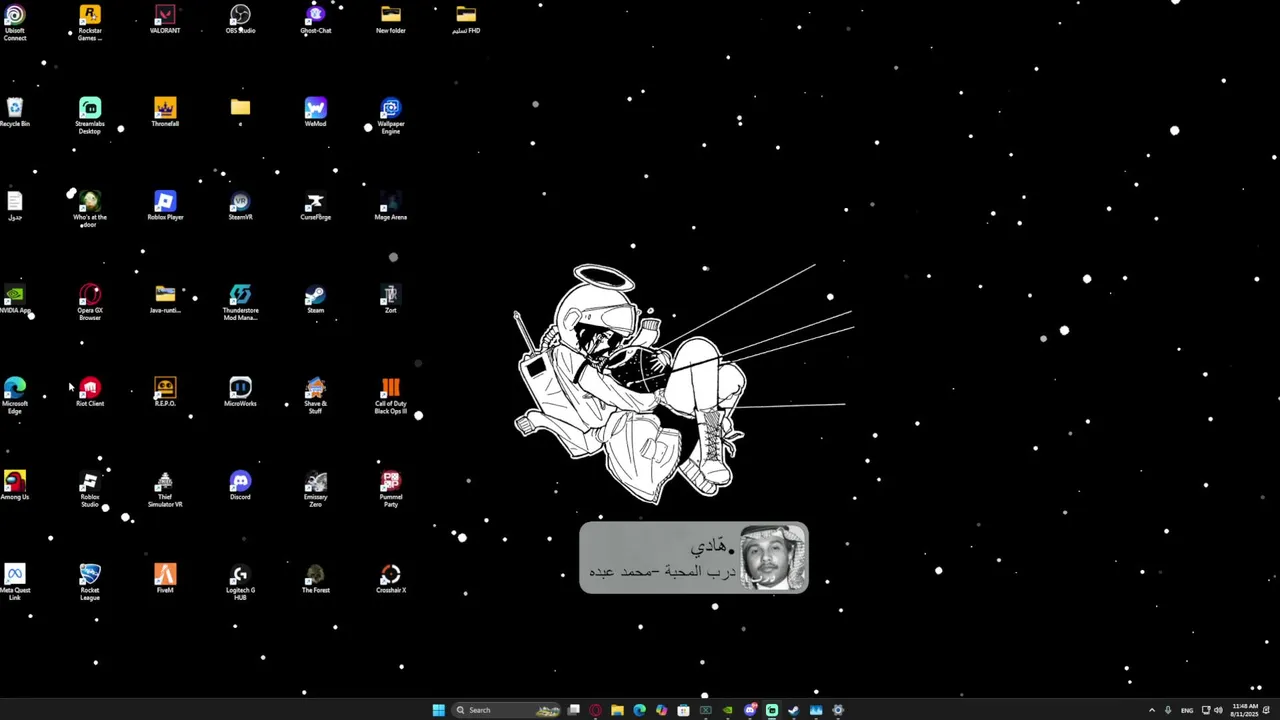Open the ENG language switcher
Viewport: 1280px width, 720px height.
[x=1187, y=710]
